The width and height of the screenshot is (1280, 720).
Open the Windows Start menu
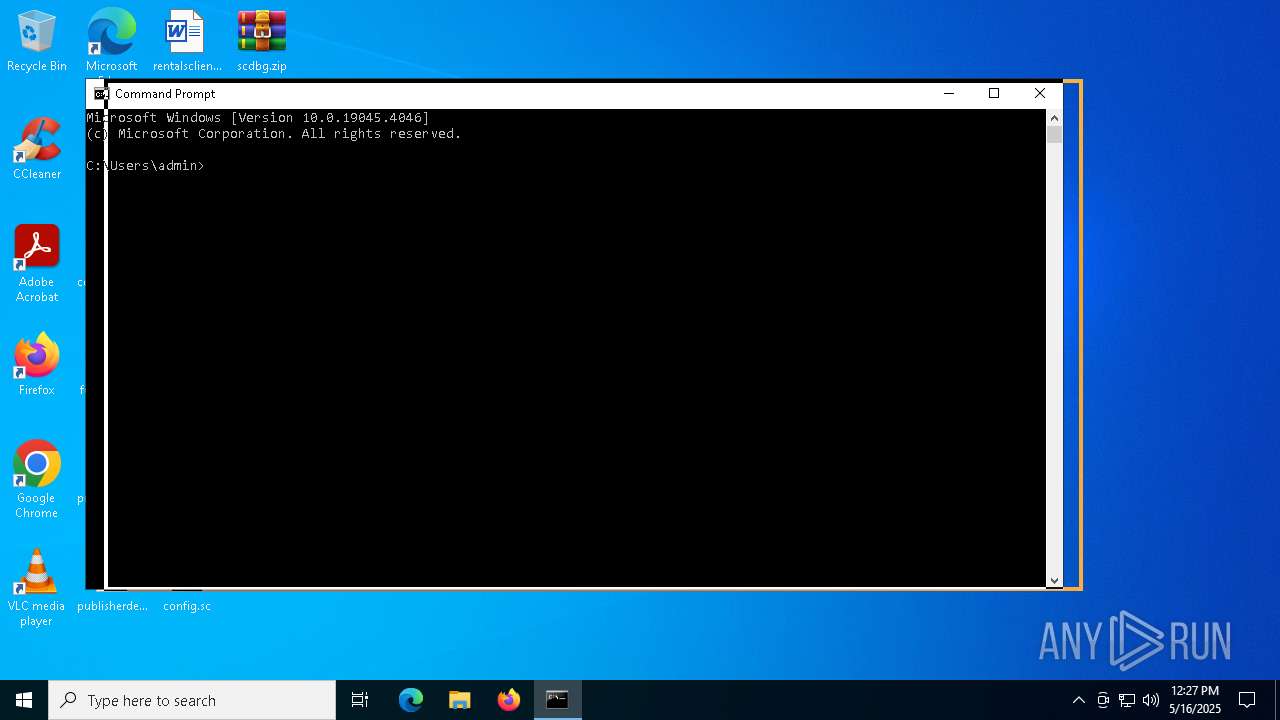(x=24, y=700)
